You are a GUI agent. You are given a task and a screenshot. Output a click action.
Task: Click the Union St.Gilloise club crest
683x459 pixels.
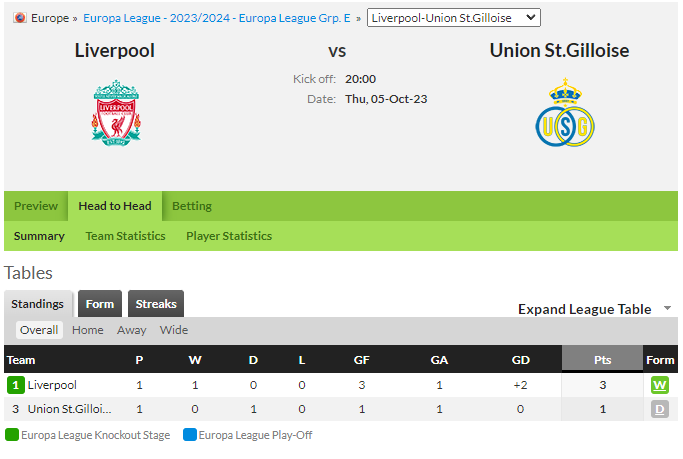click(565, 112)
